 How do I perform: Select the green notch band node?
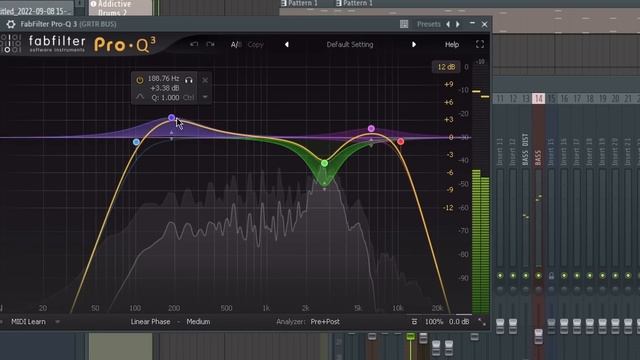point(324,163)
